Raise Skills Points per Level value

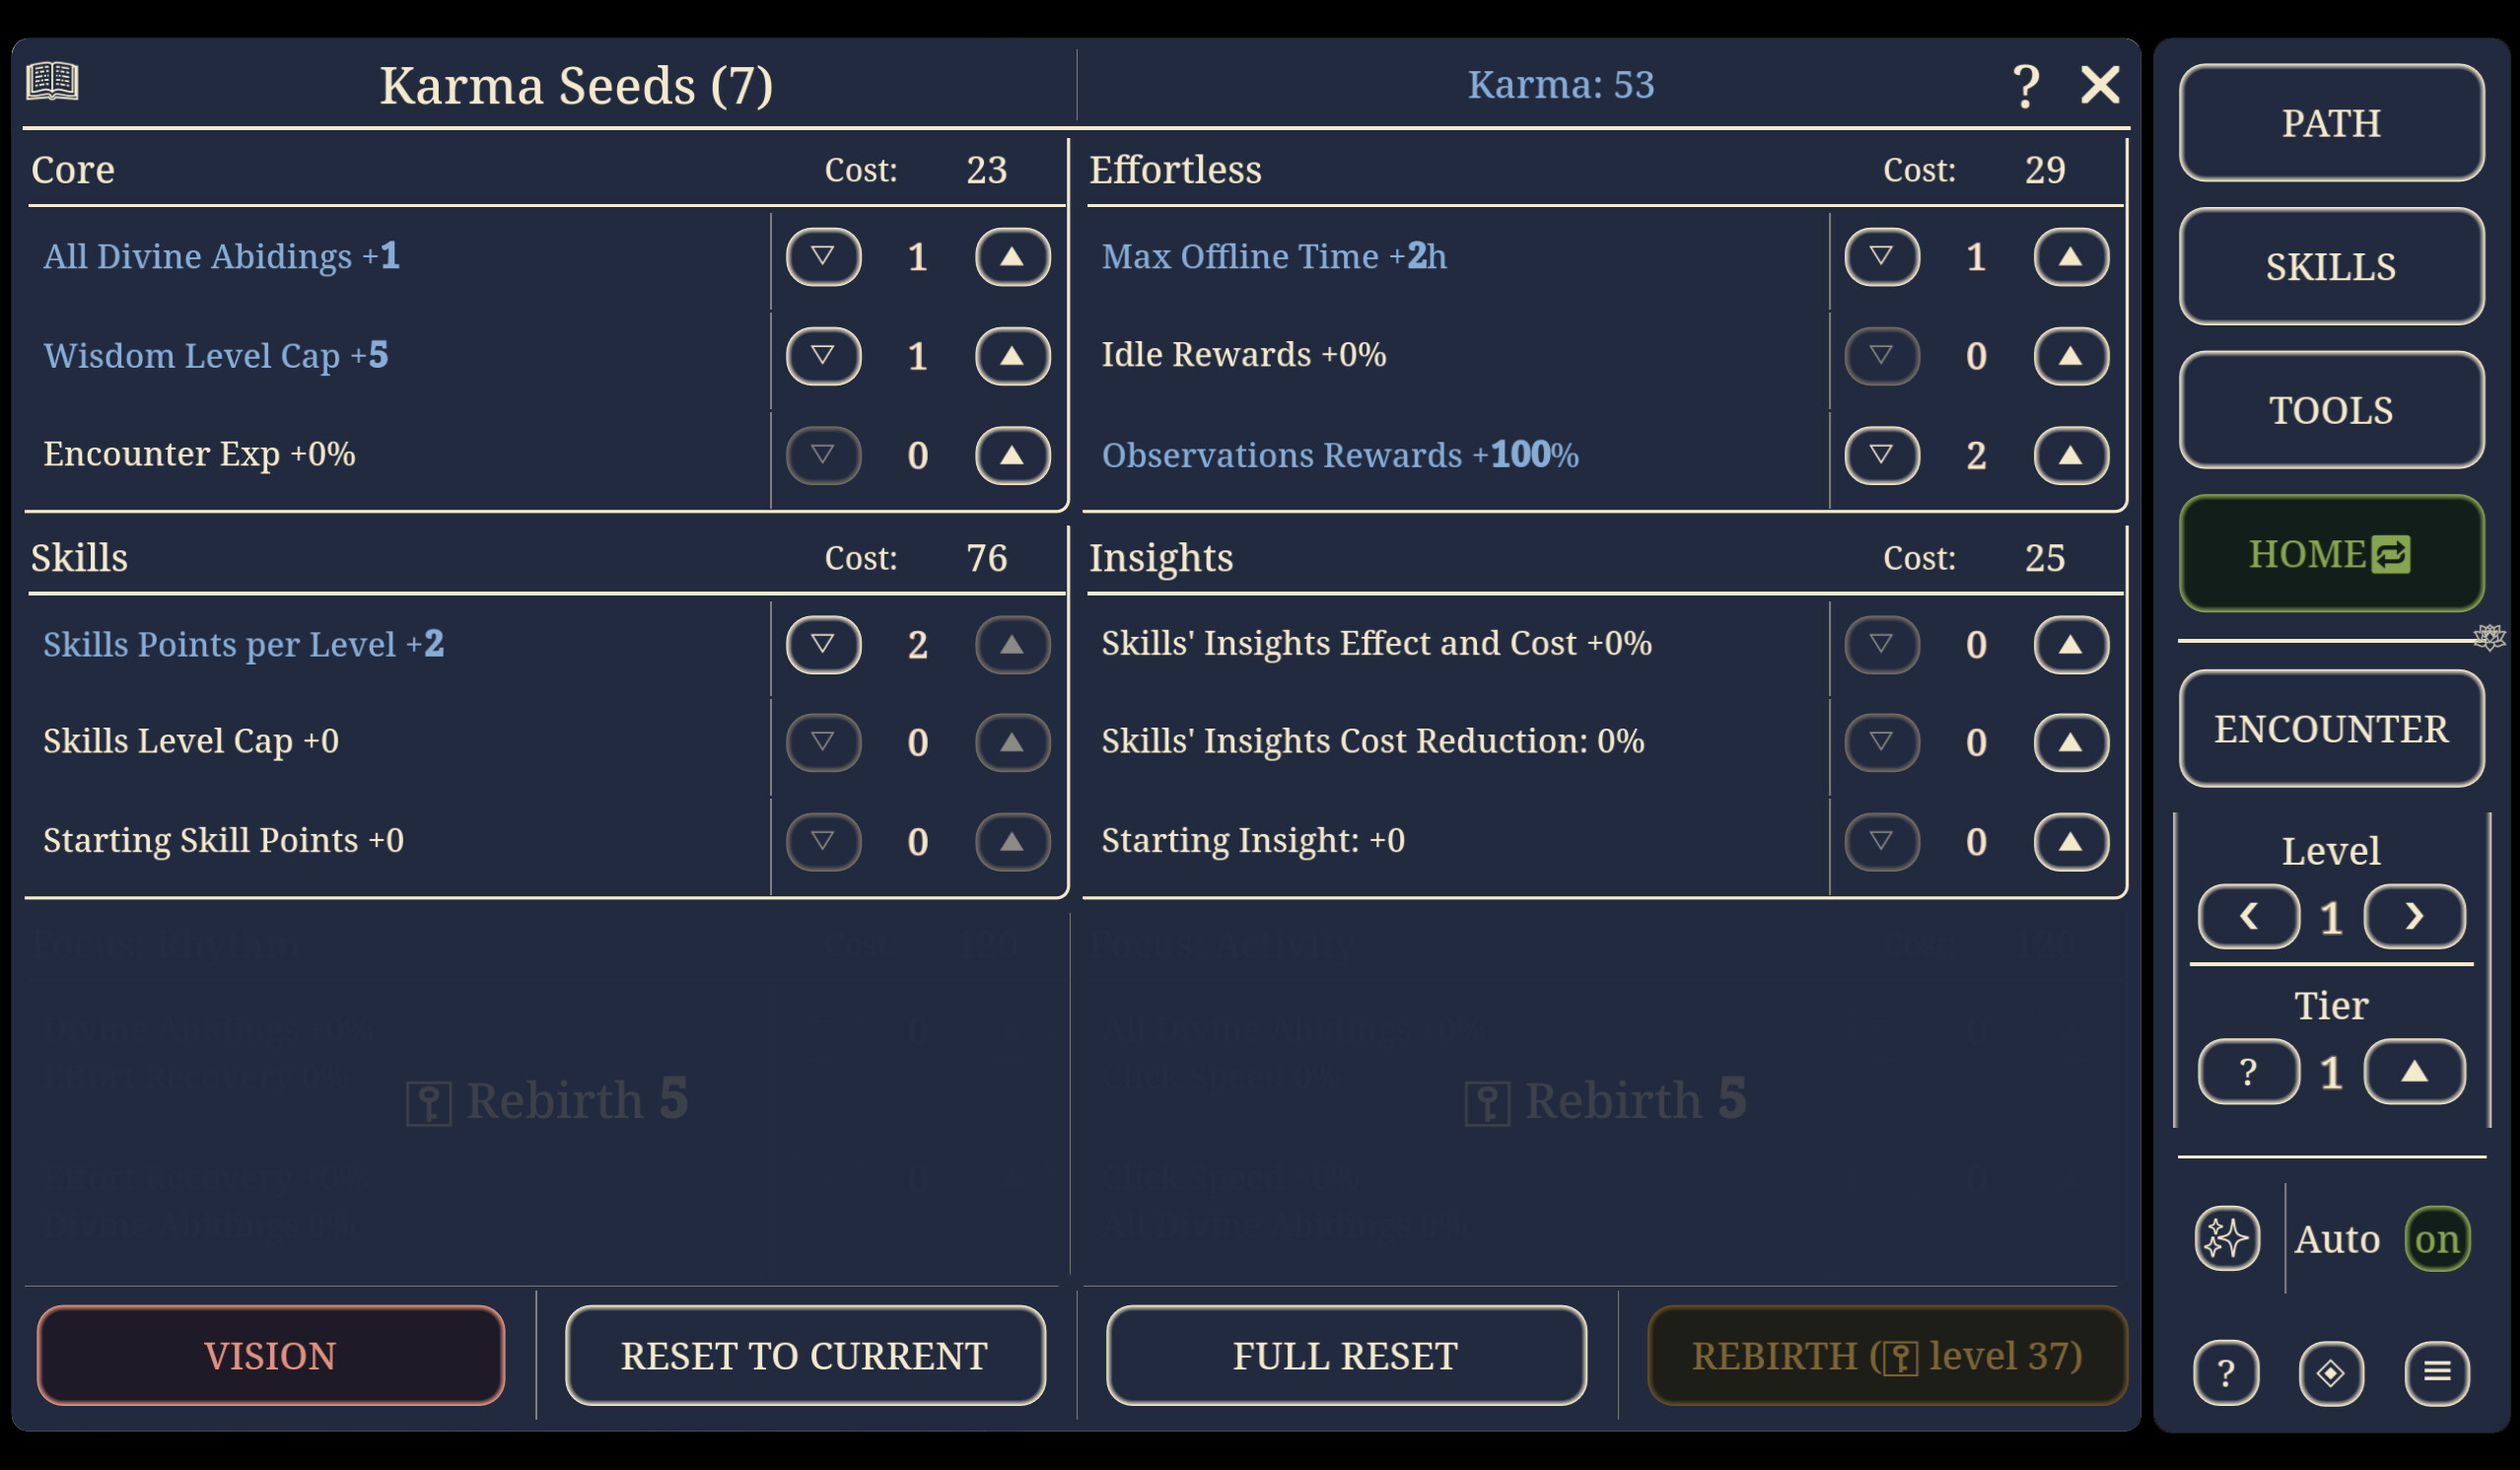pyautogui.click(x=1012, y=645)
